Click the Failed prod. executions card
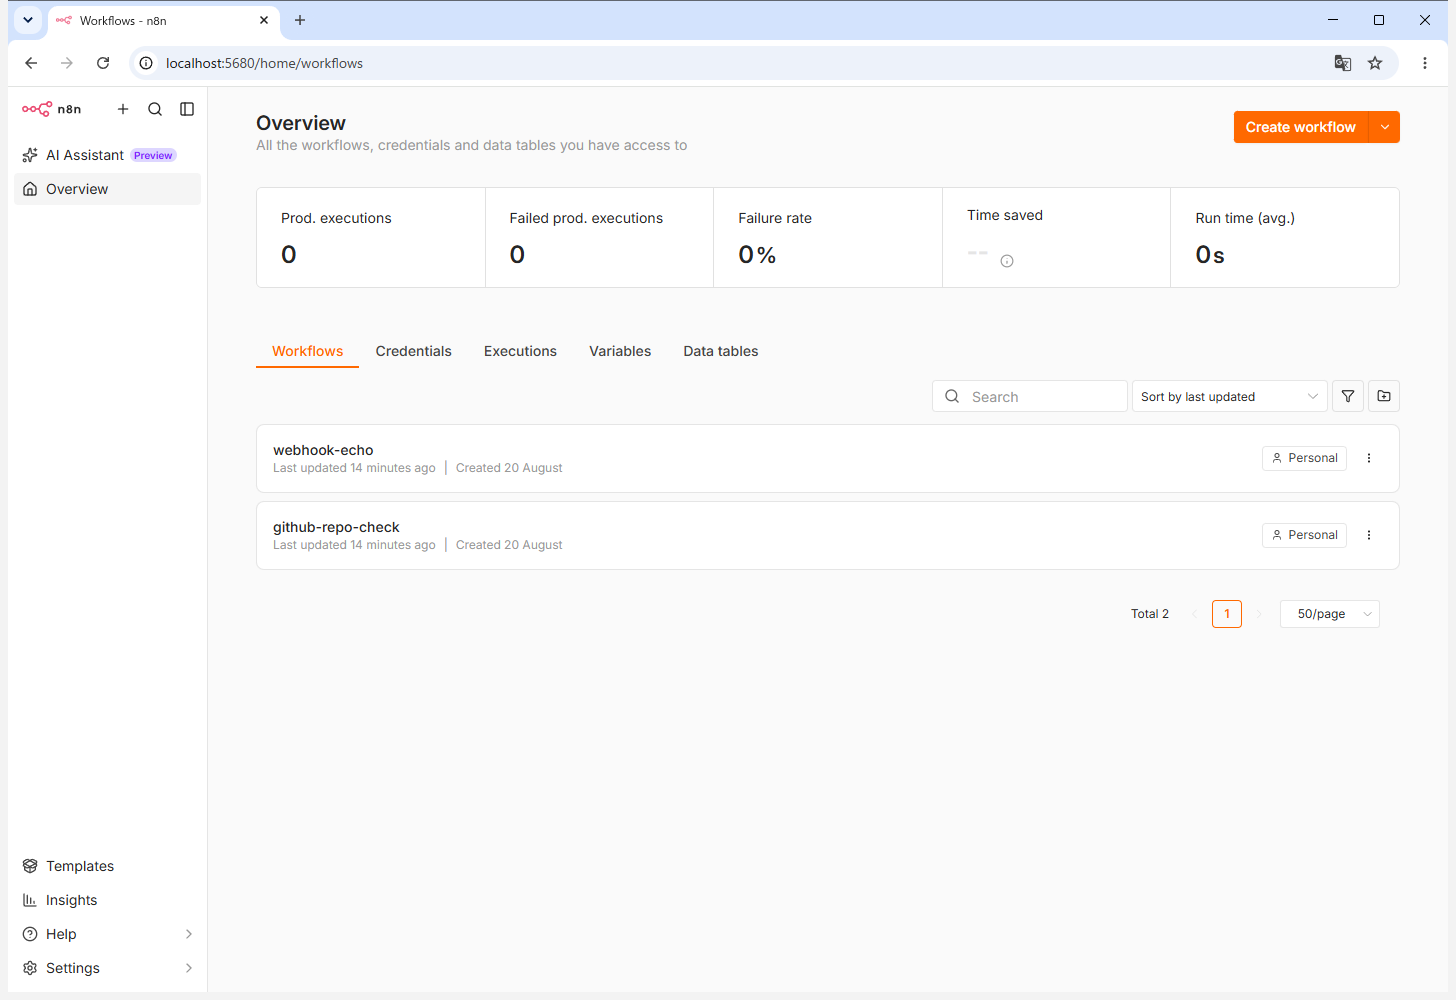The height and width of the screenshot is (1000, 1456). coord(600,238)
